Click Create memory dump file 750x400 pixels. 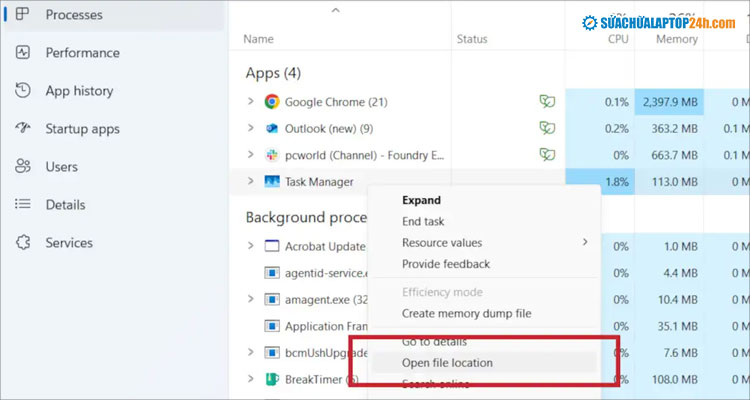pos(466,314)
